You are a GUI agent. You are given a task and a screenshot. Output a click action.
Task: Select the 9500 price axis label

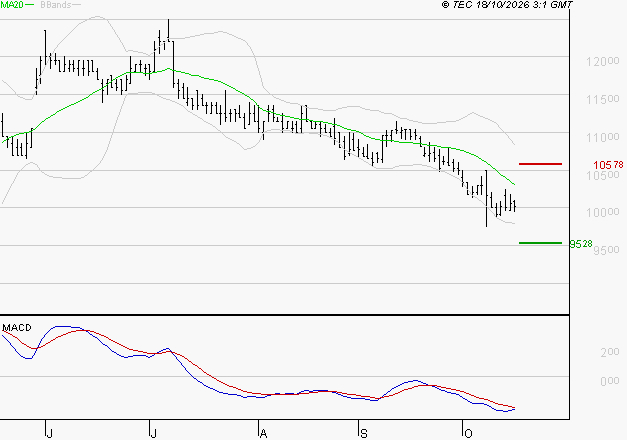click(606, 250)
